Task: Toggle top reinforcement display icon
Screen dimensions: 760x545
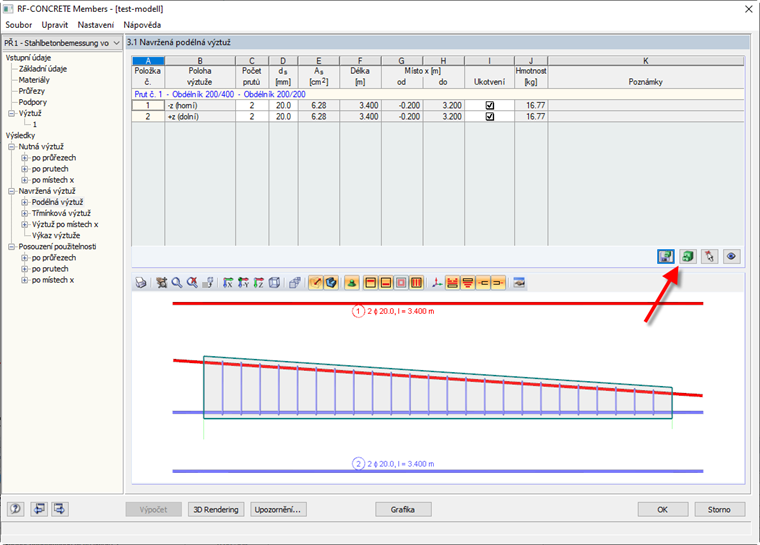Action: tap(370, 283)
